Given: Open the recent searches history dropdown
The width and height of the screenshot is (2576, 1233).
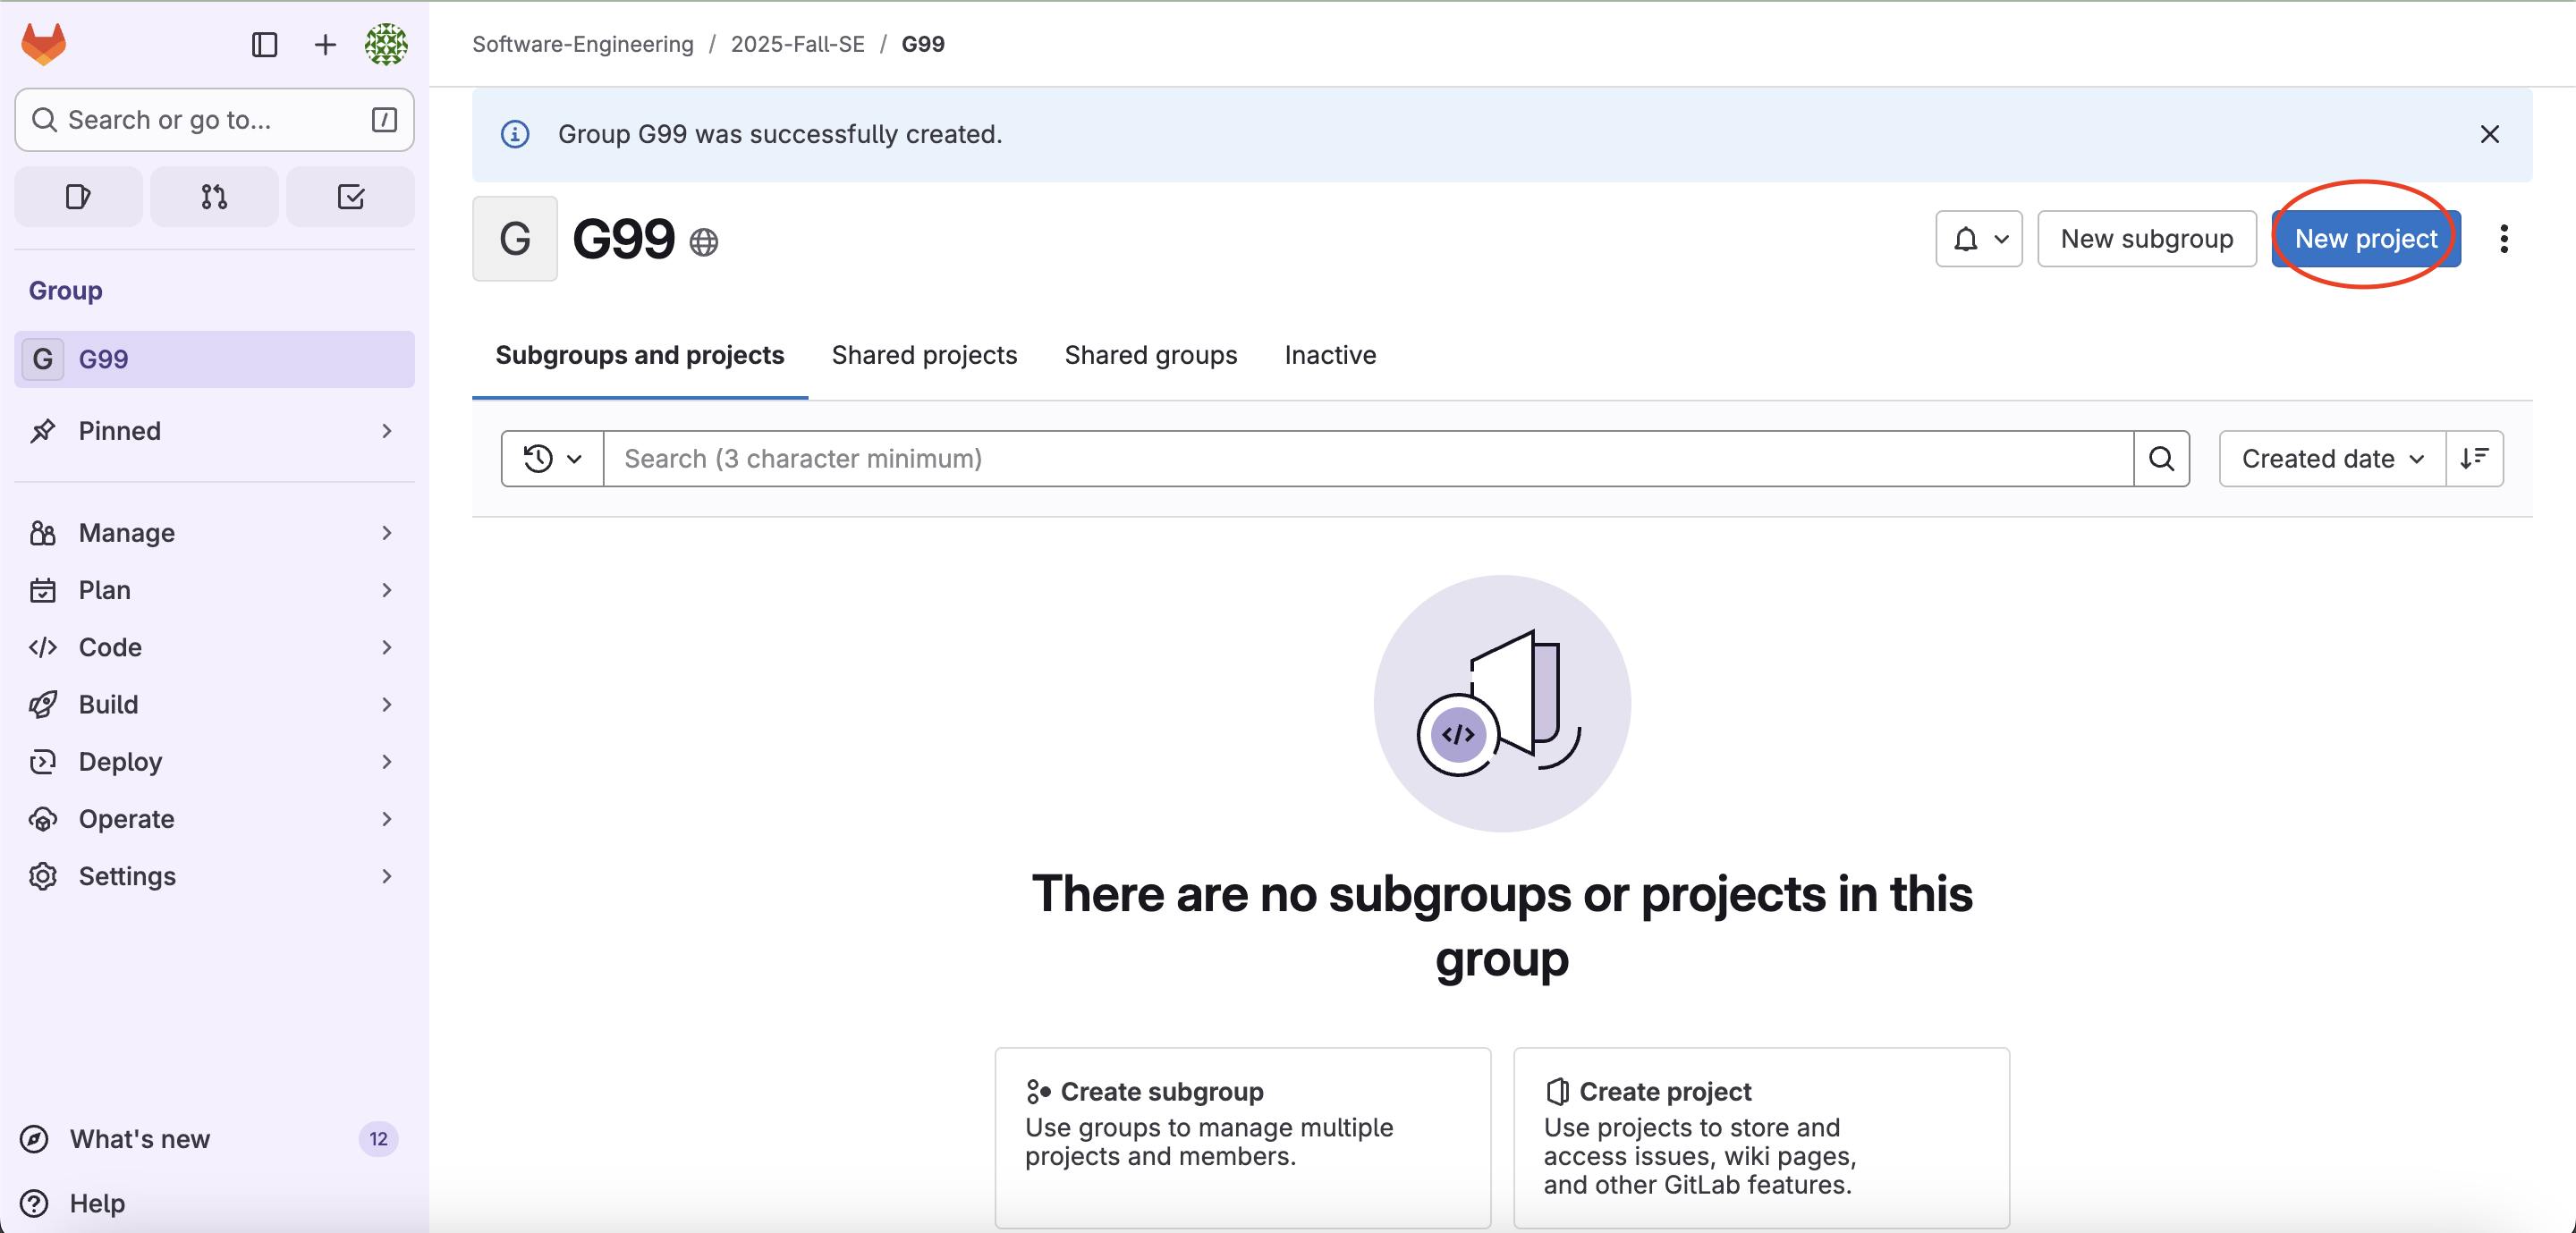Looking at the screenshot, I should click(552, 459).
